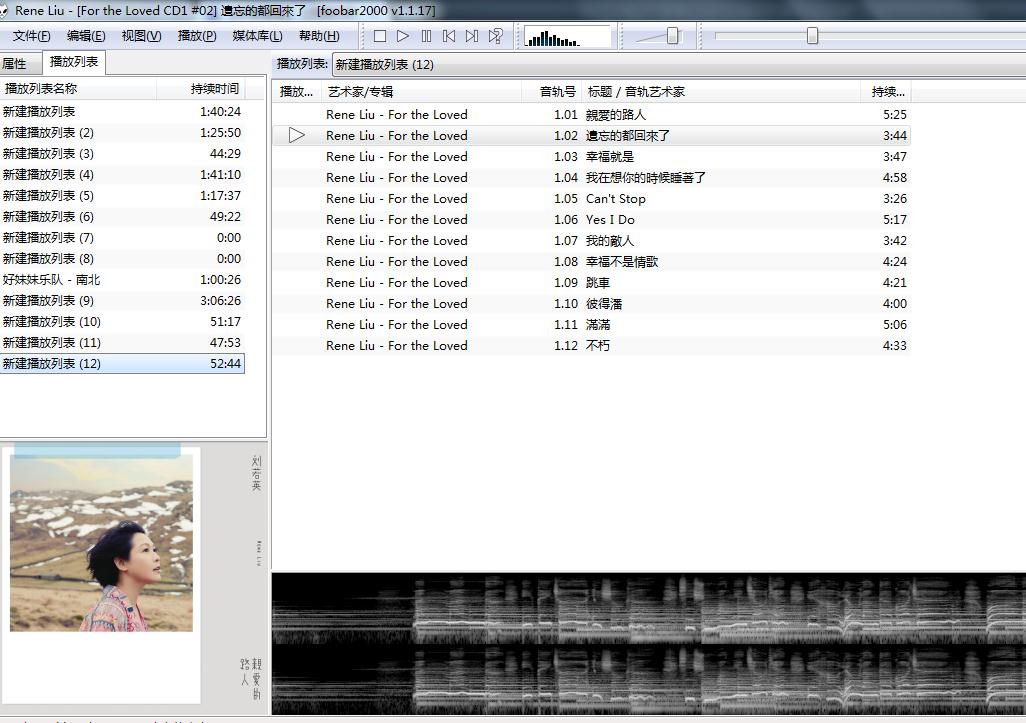1026x723 pixels.
Task: Select track 1.09 跳車
Action: pyautogui.click(x=592, y=282)
